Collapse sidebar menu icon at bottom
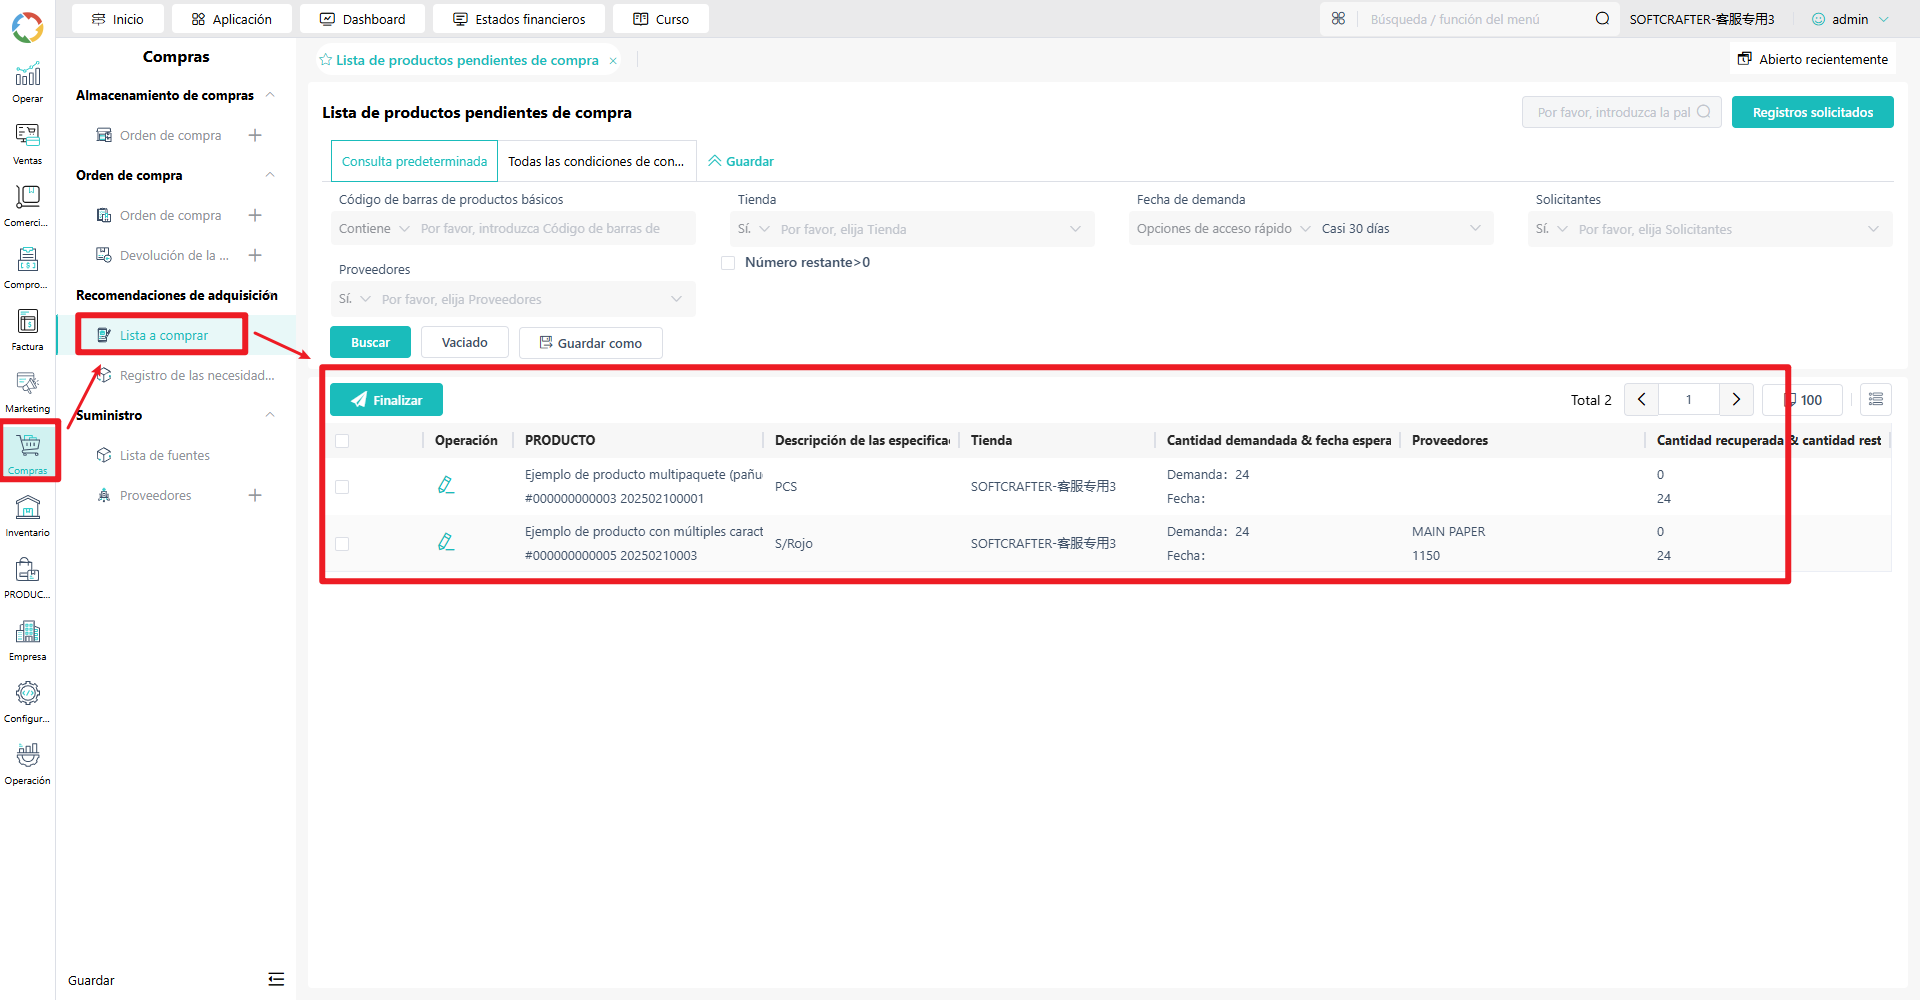This screenshot has width=1920, height=1000. pyautogui.click(x=276, y=980)
